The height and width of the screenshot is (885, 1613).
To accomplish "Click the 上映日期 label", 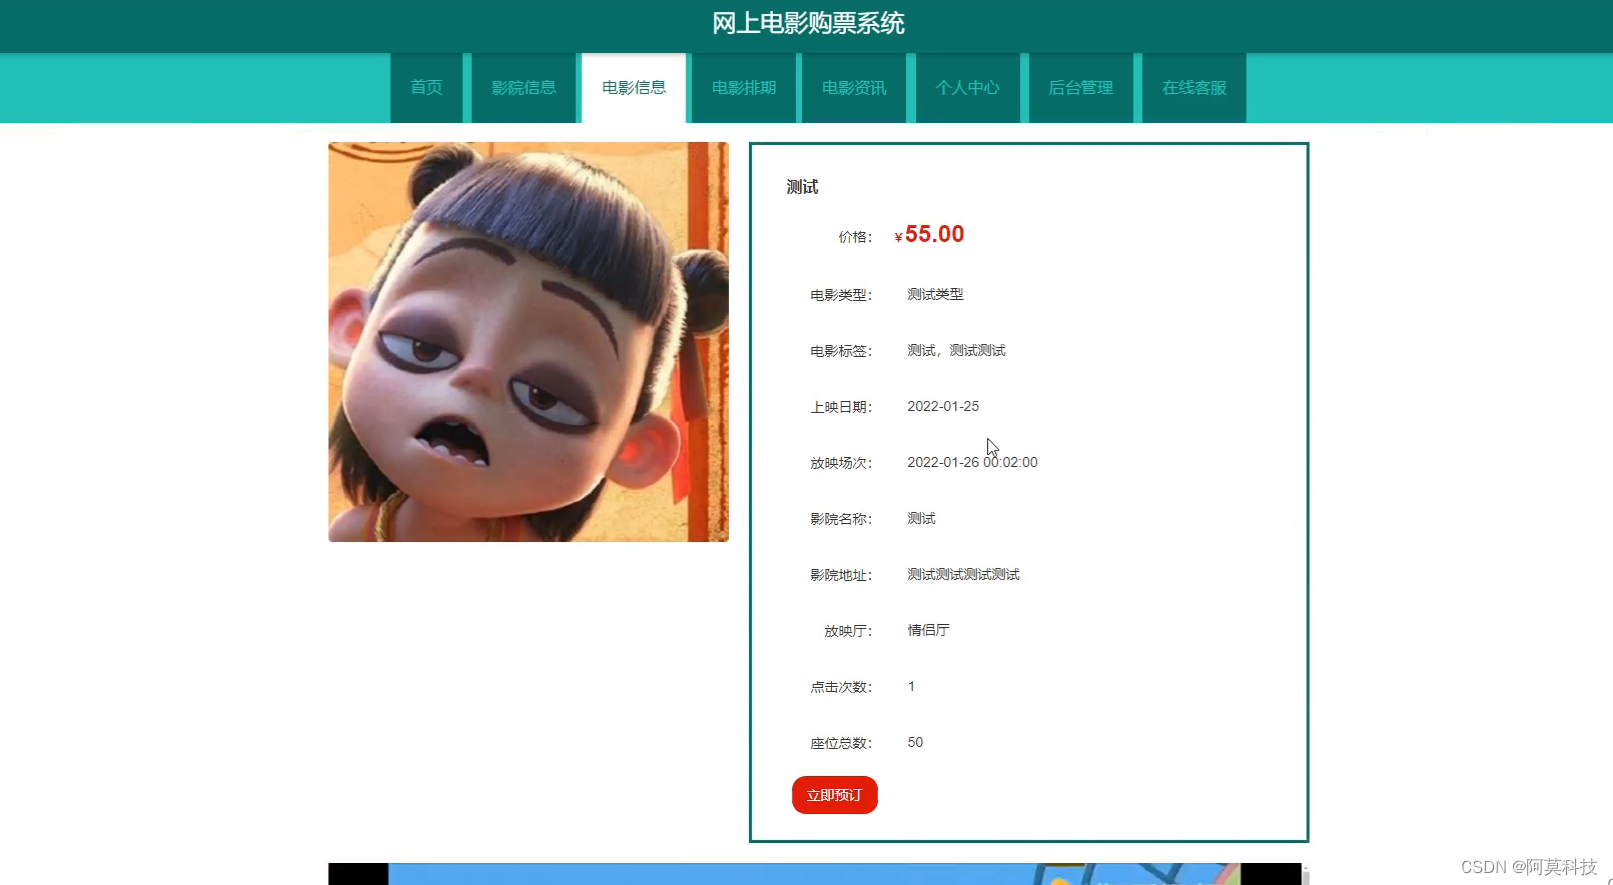I will 841,407.
